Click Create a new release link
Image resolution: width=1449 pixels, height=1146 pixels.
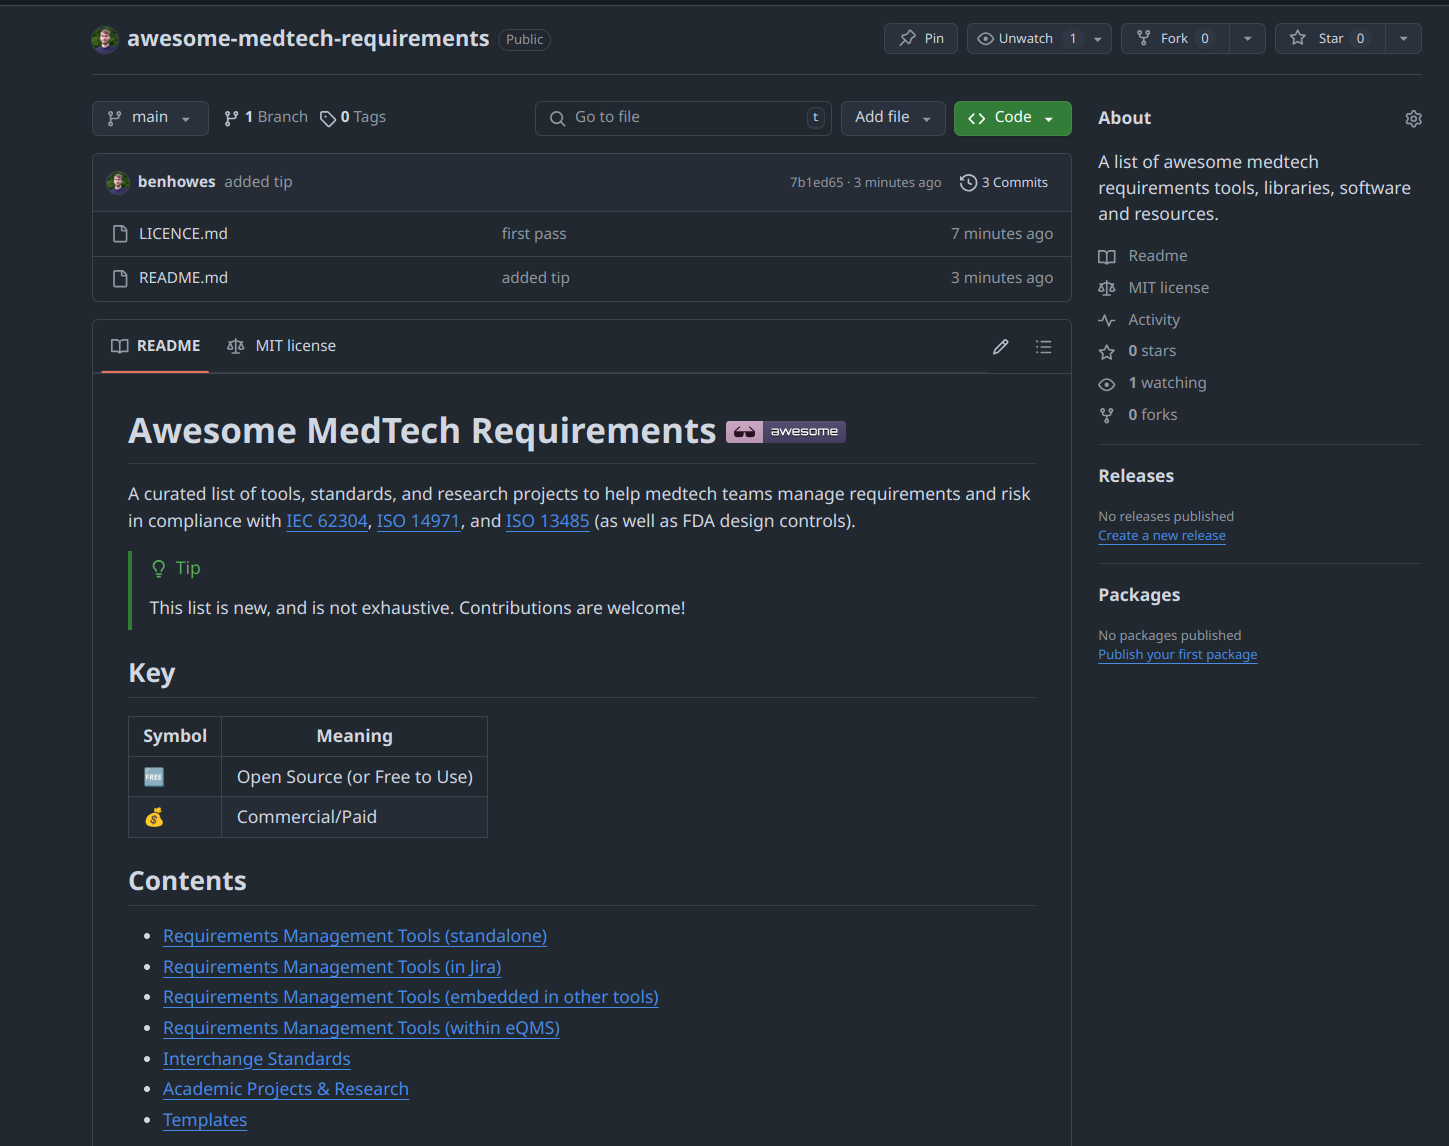click(x=1161, y=536)
